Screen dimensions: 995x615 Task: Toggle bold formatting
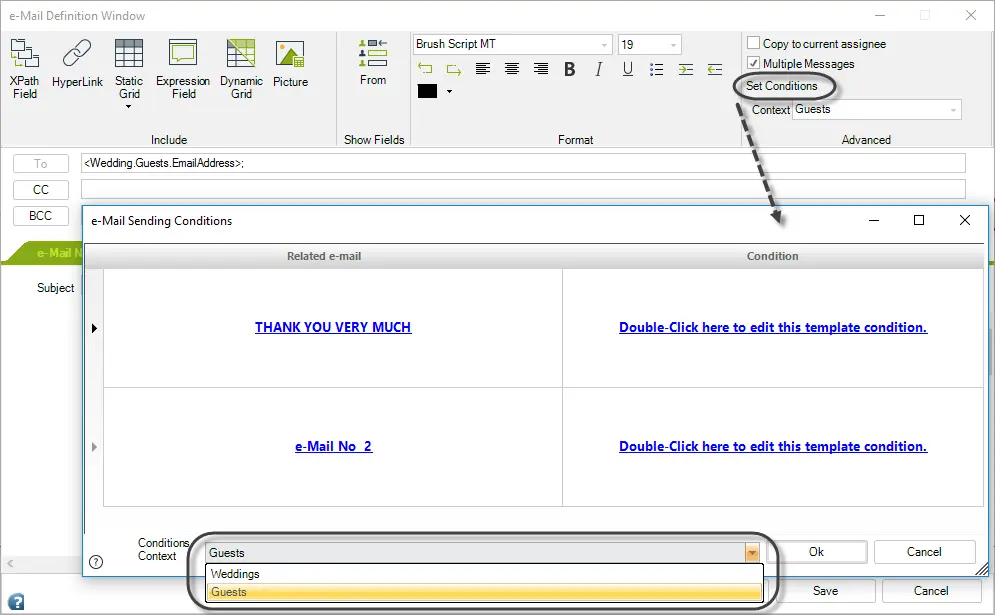point(570,69)
